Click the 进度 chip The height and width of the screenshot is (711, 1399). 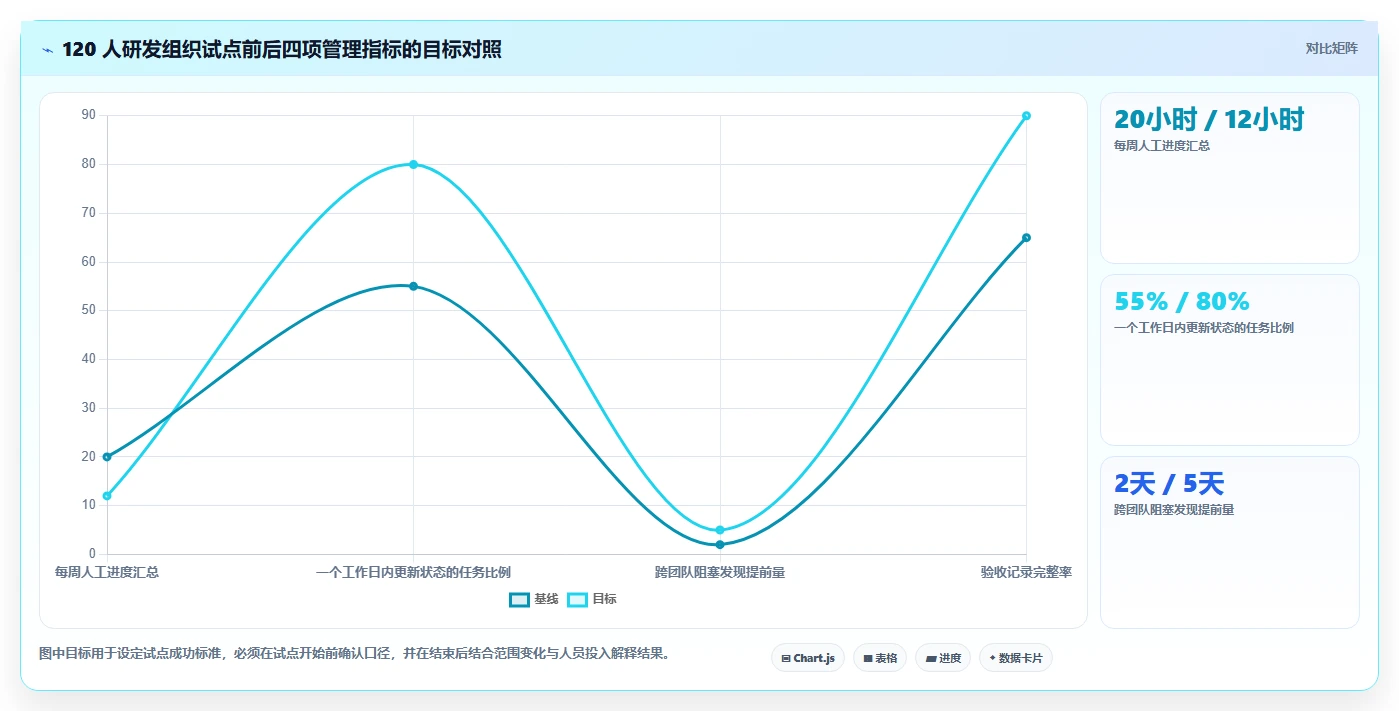[x=943, y=658]
